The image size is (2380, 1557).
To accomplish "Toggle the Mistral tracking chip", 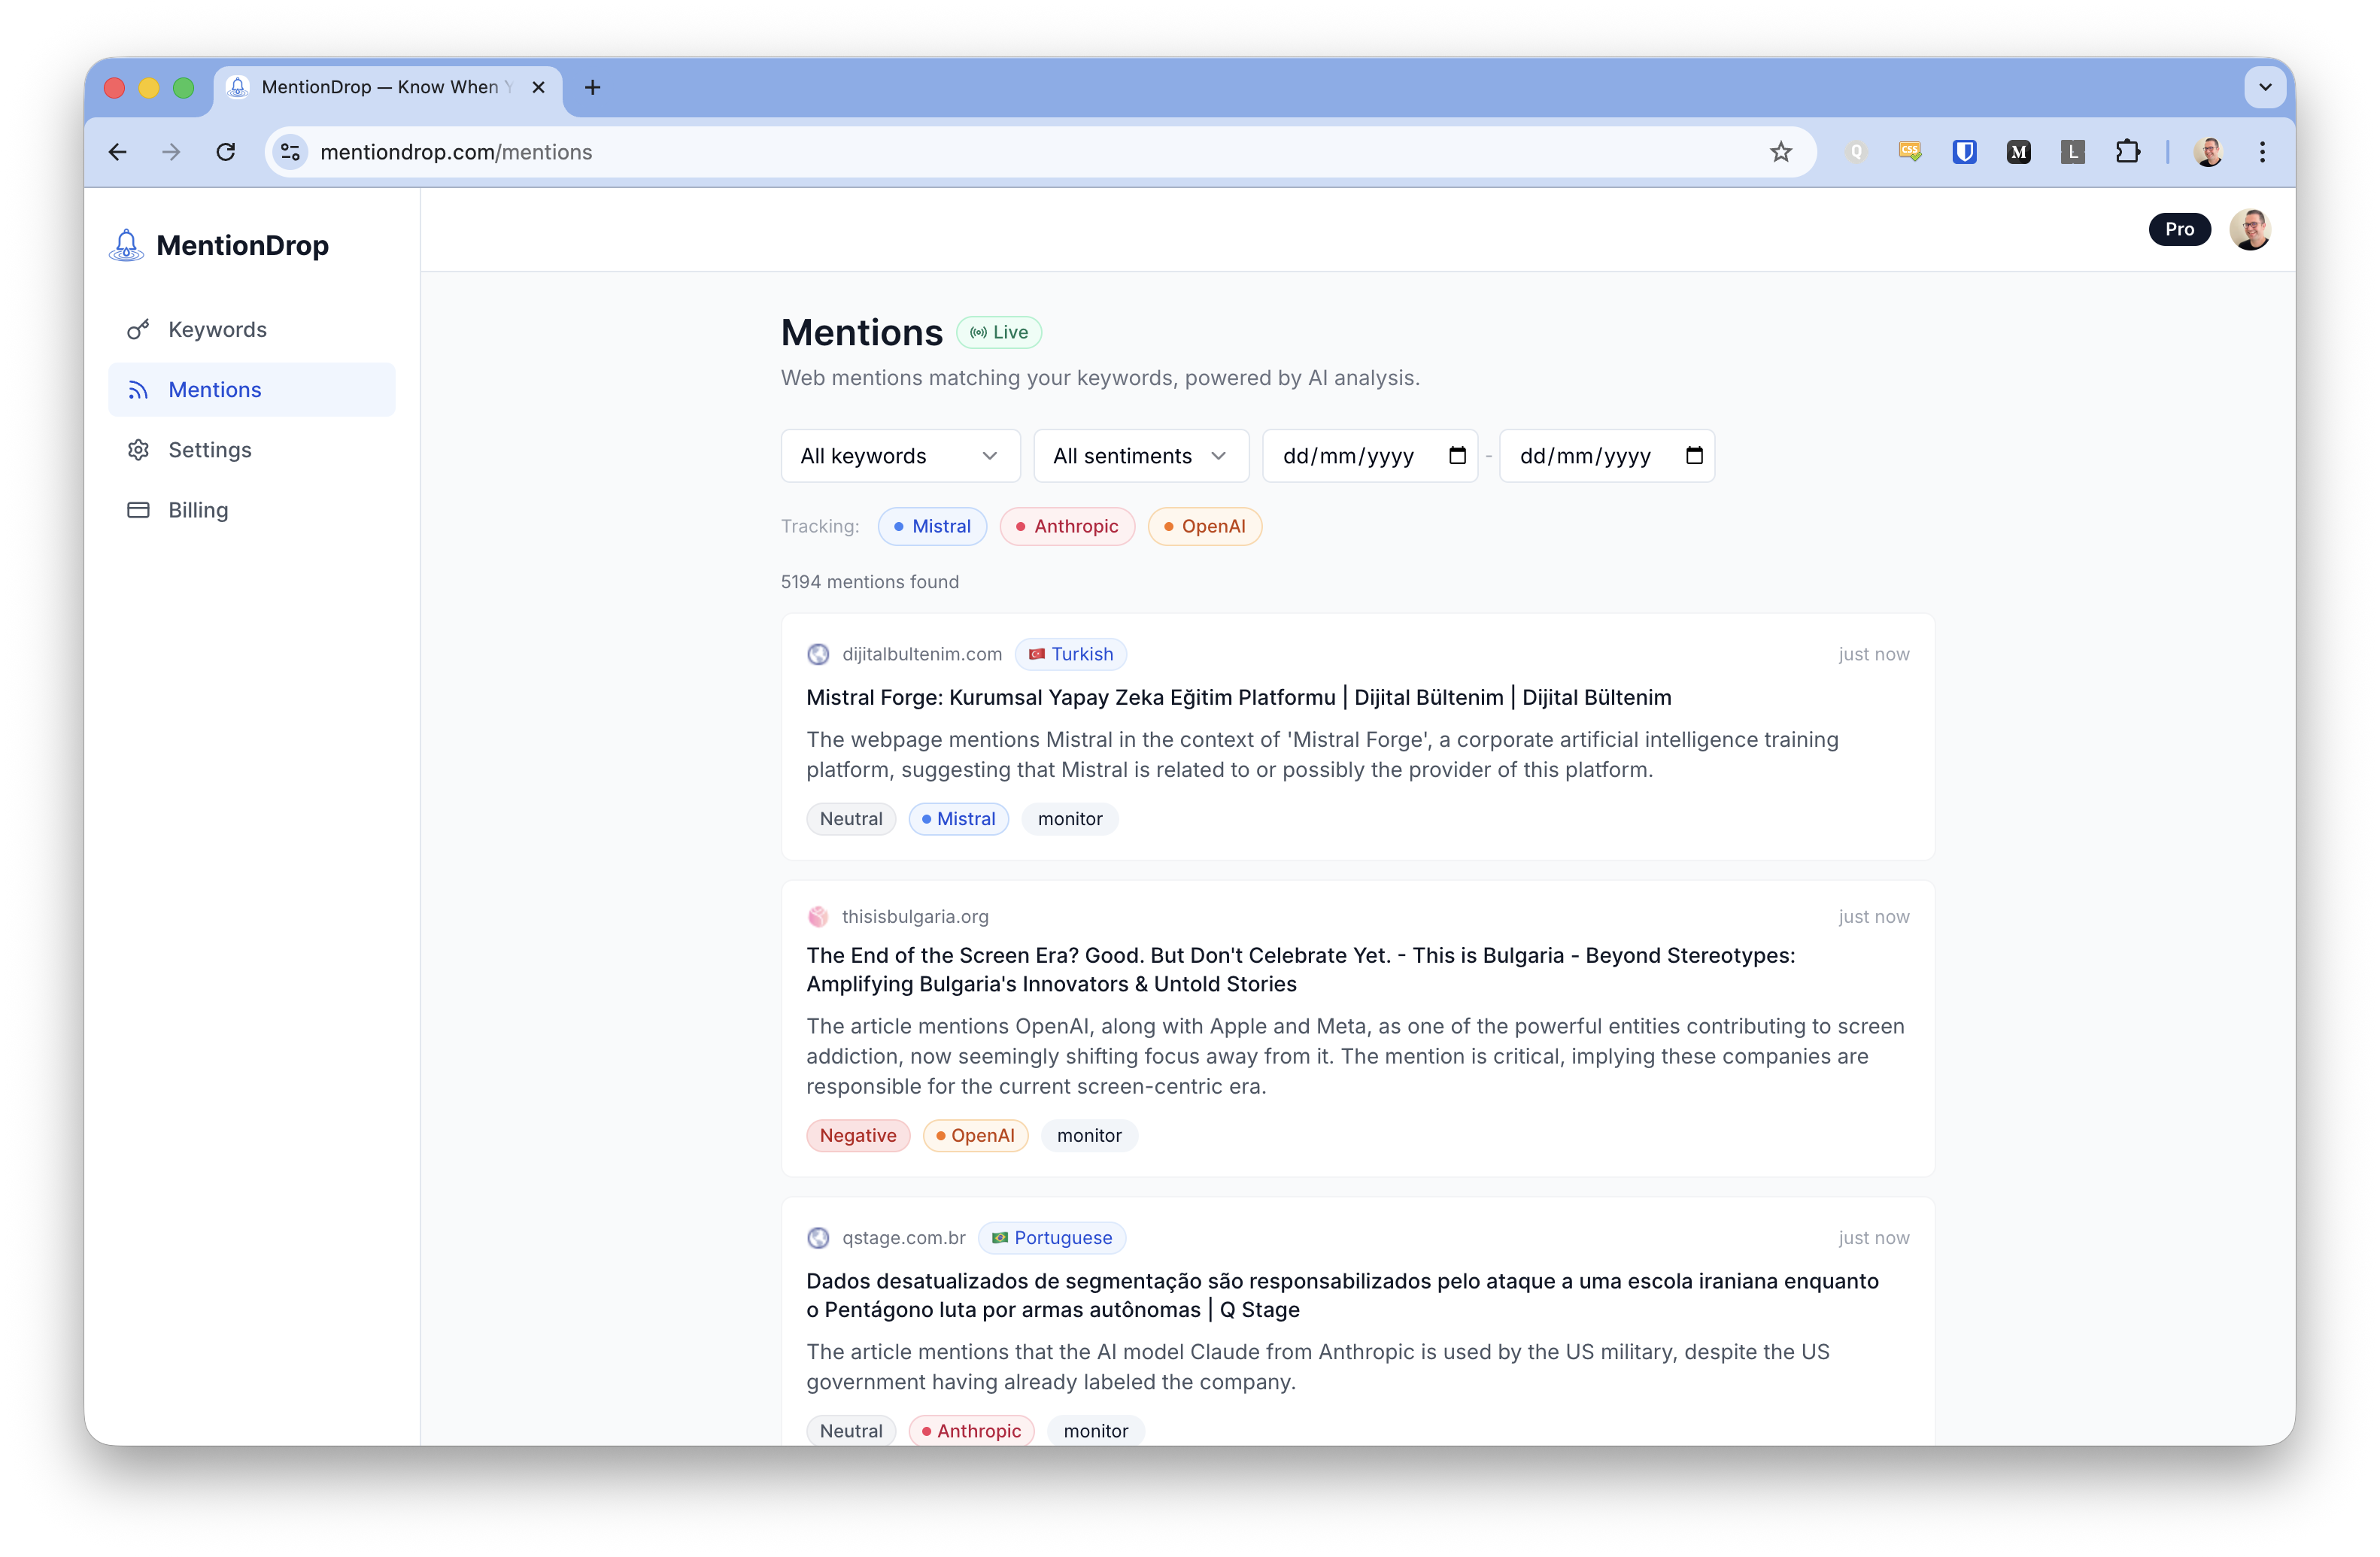I will click(x=932, y=526).
